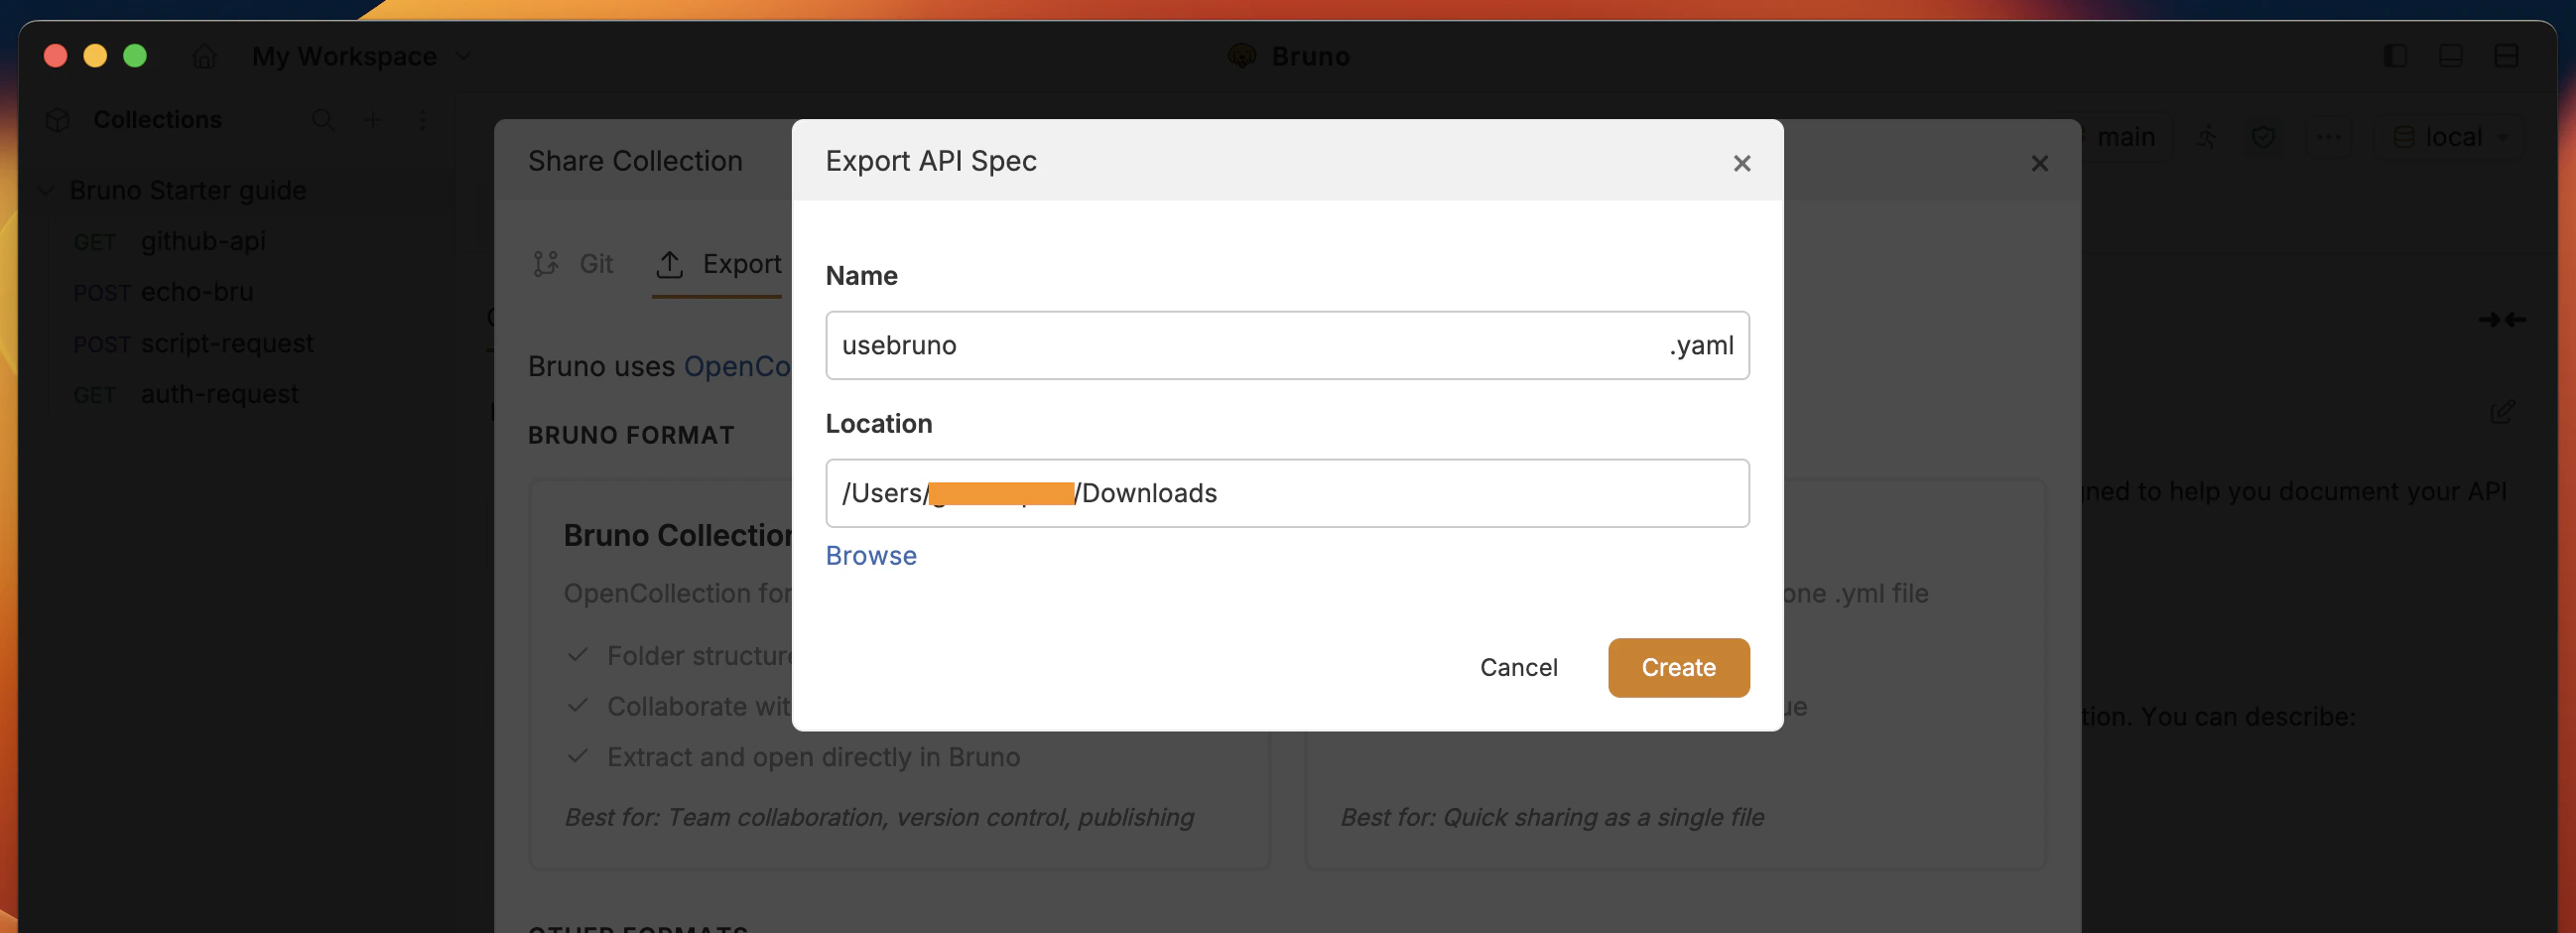Select the Export tab in Share Collection
Viewport: 2576px width, 933px height.
coord(718,264)
